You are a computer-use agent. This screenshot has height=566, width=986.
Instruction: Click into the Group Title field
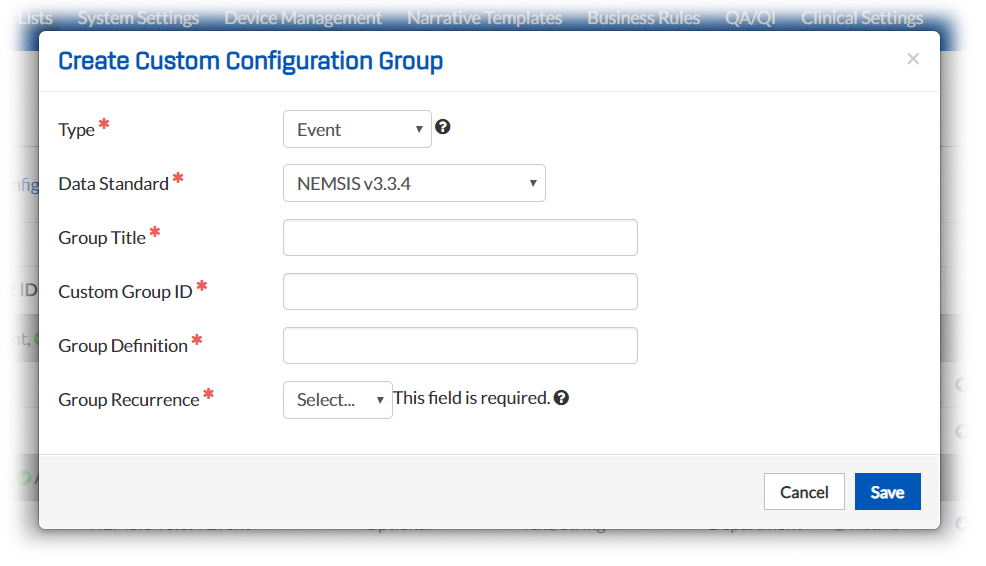(460, 238)
